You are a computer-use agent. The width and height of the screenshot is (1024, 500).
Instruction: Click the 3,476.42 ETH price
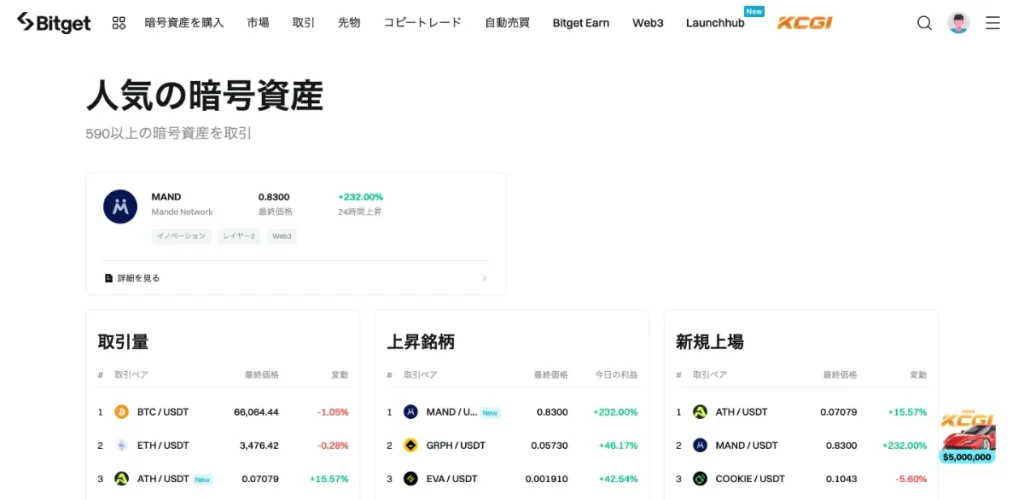pos(259,445)
